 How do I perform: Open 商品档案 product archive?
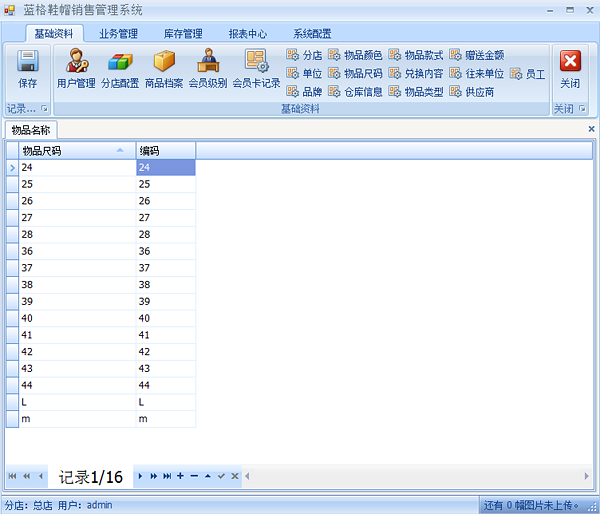pyautogui.click(x=164, y=68)
